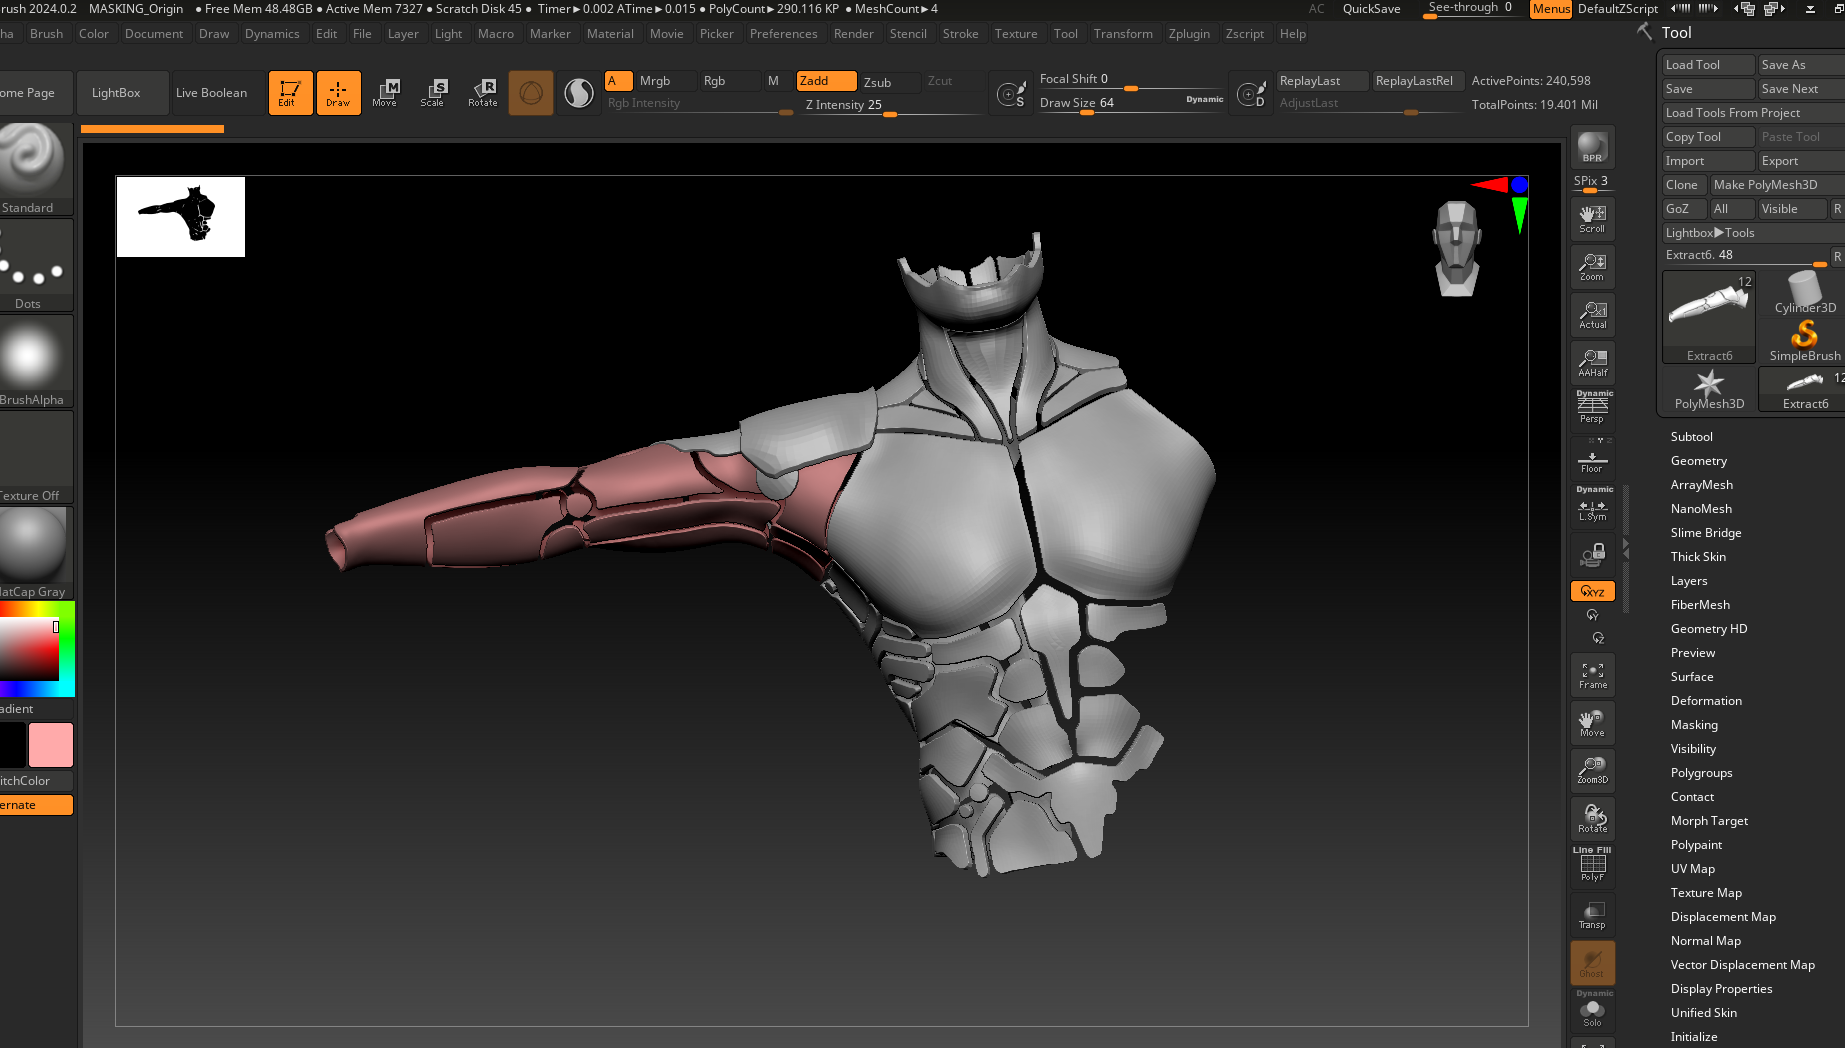Click the half-shaded sphere icon
The width and height of the screenshot is (1845, 1048).
578,93
